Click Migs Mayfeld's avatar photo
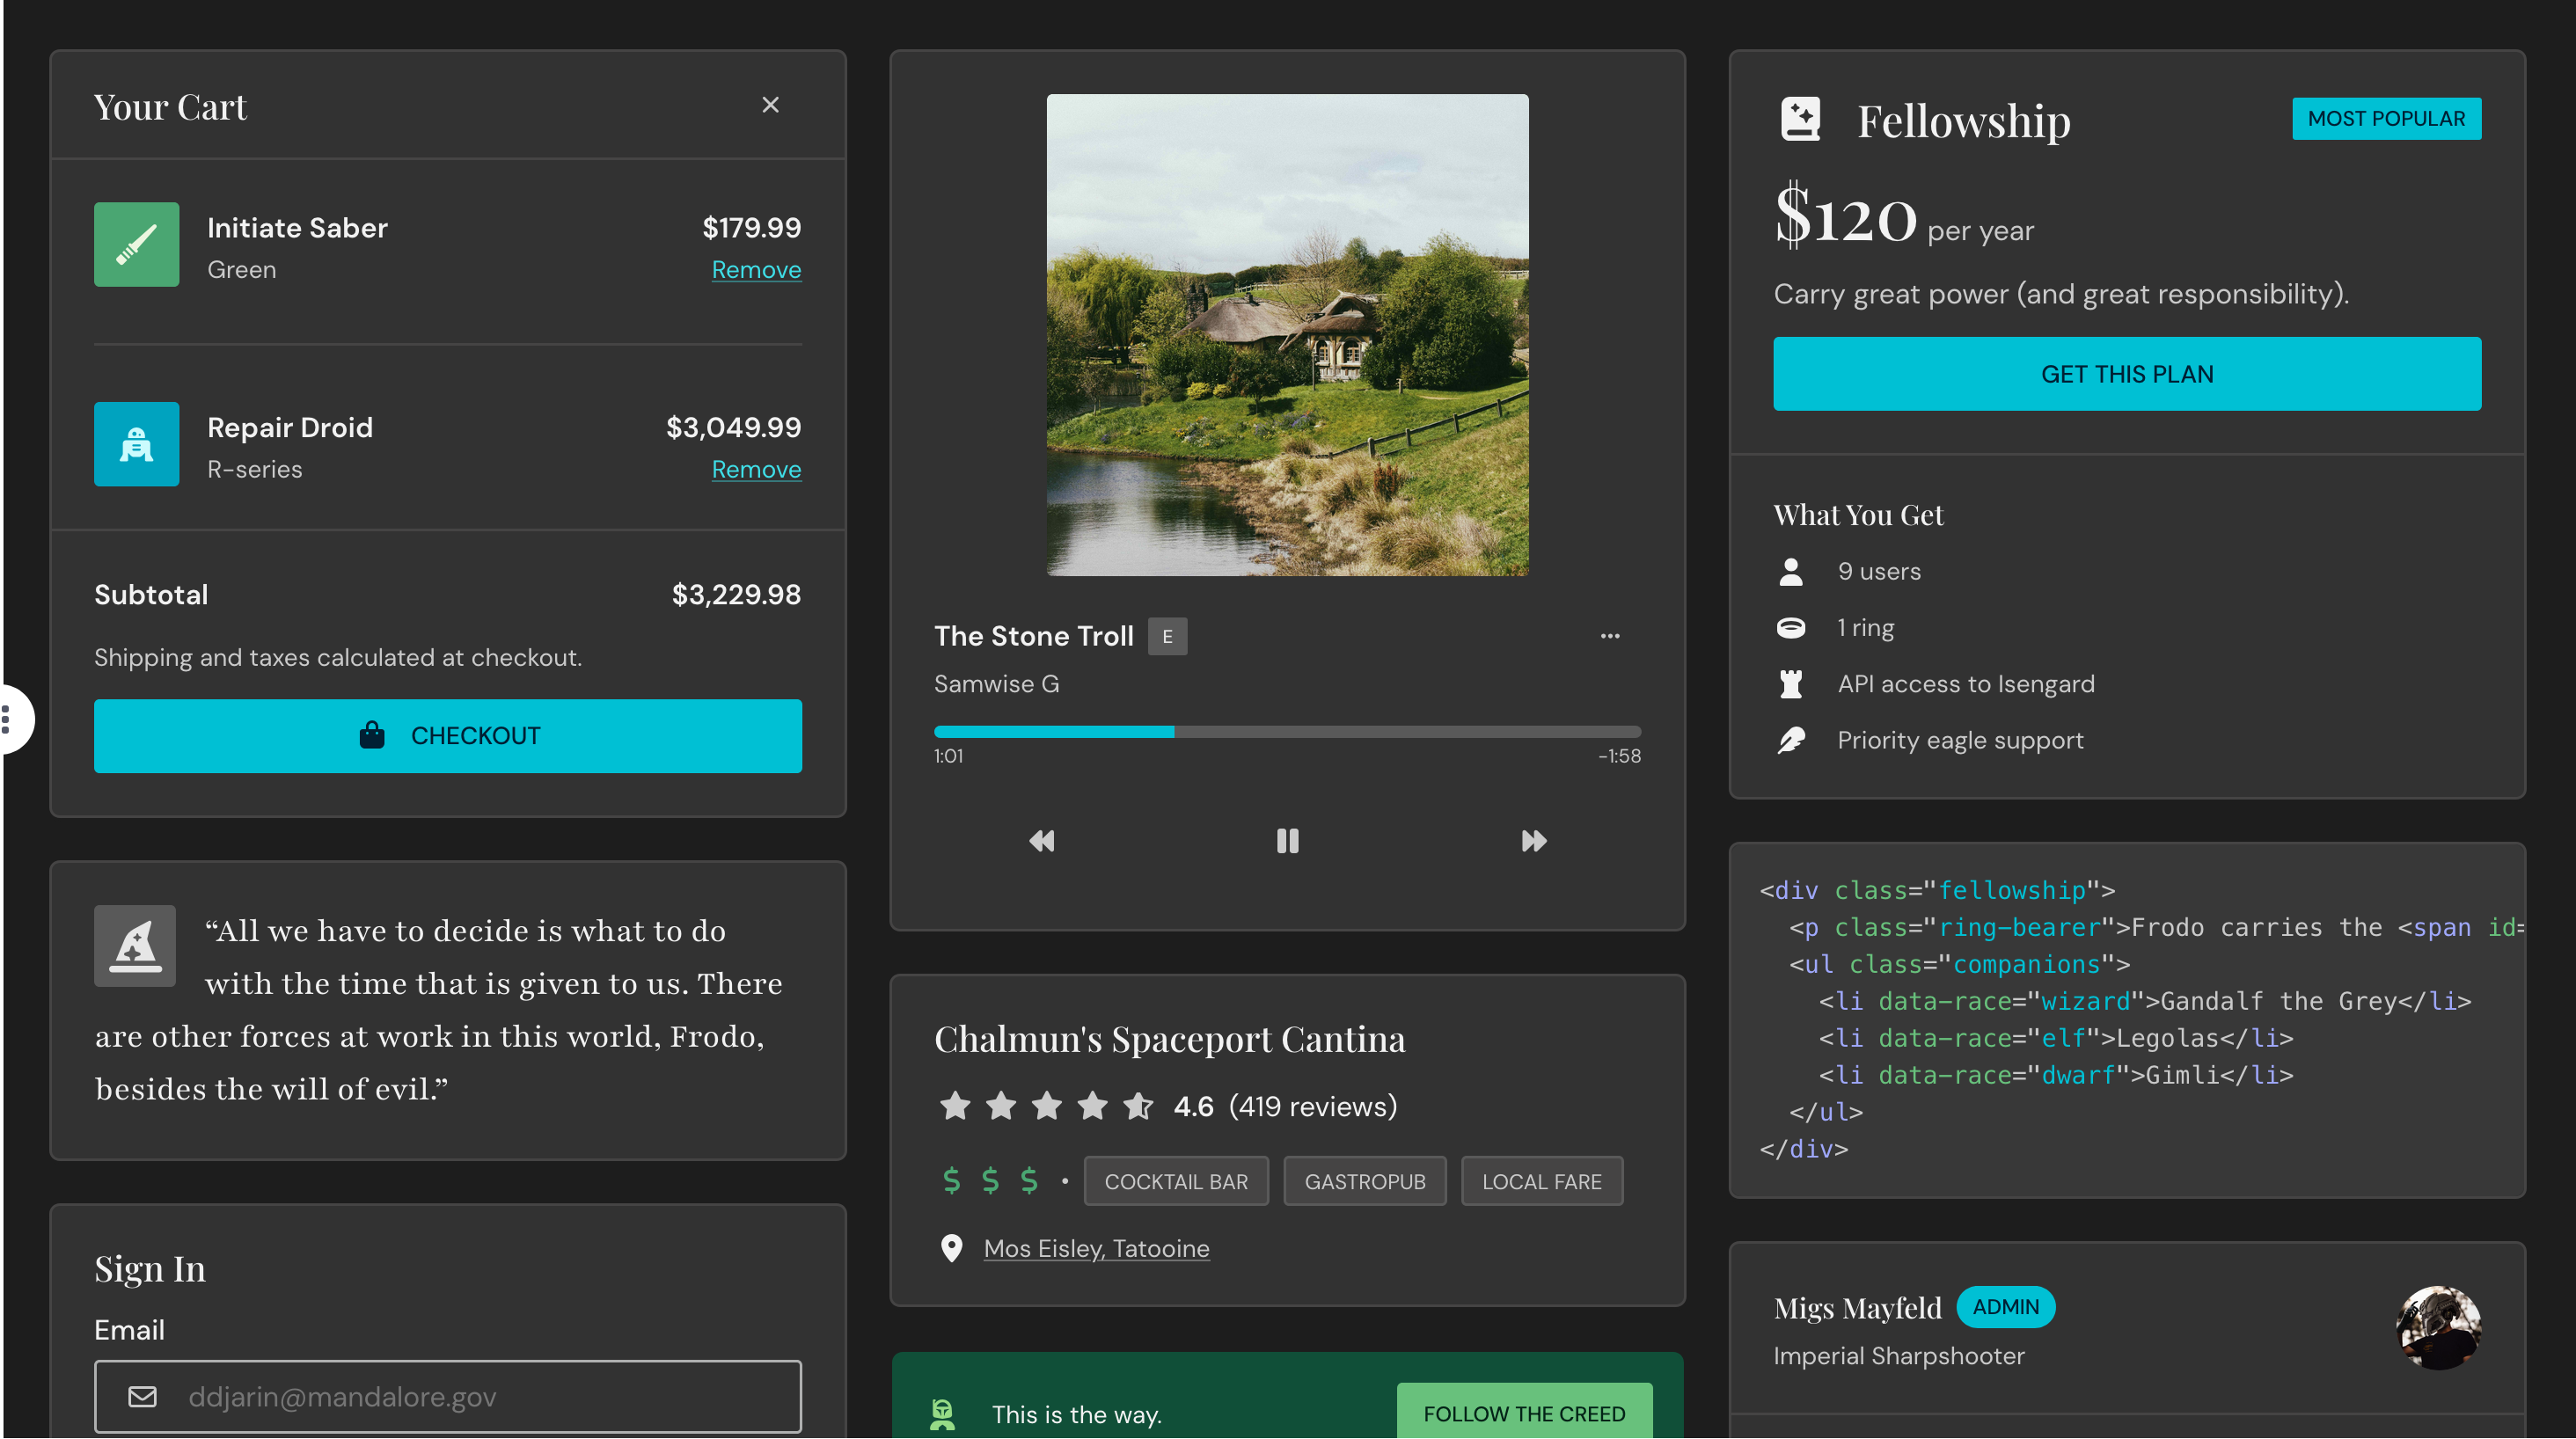Image resolution: width=2576 pixels, height=1439 pixels. click(2438, 1328)
